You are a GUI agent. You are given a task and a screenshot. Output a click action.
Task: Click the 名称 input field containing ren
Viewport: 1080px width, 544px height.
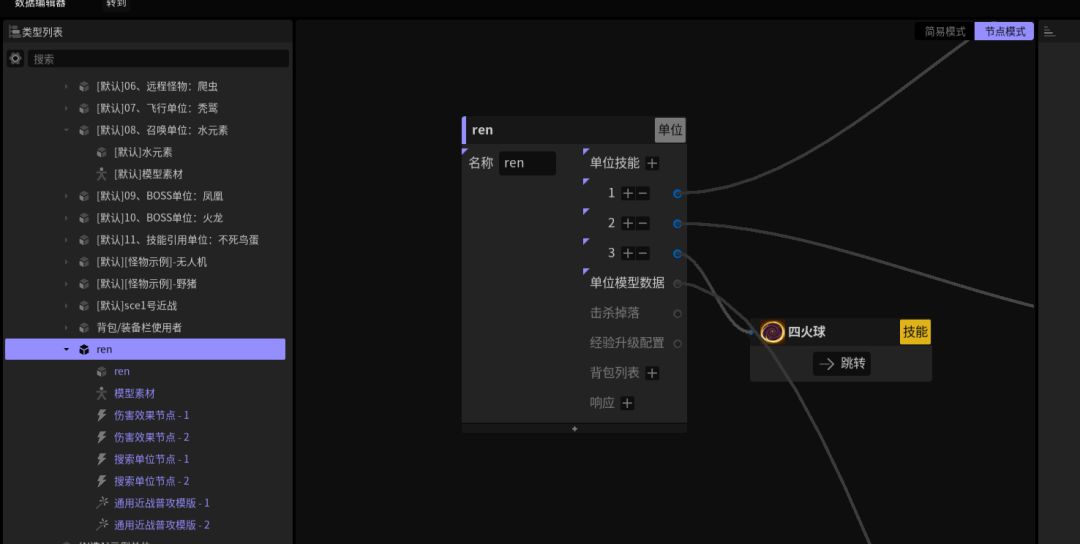[x=527, y=163]
